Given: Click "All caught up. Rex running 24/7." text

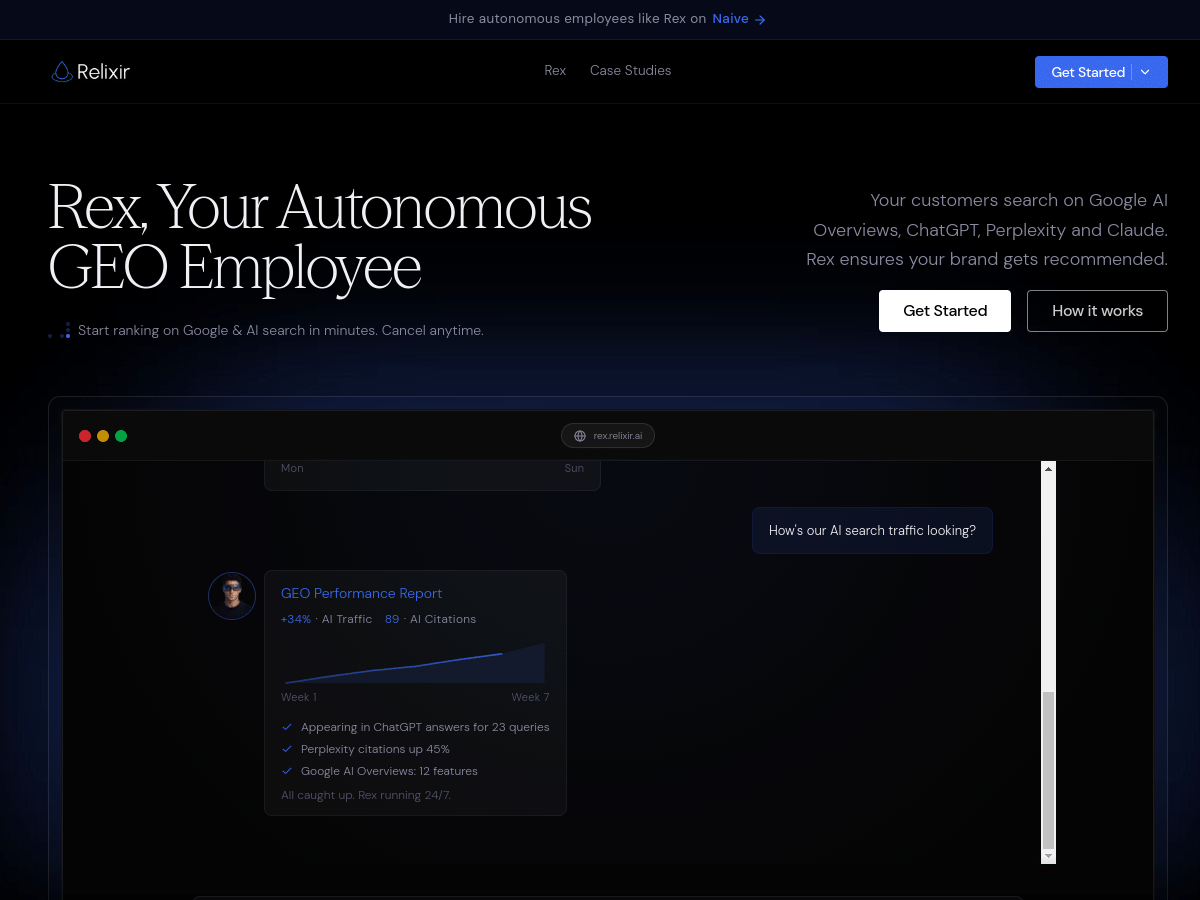Looking at the screenshot, I should [366, 795].
